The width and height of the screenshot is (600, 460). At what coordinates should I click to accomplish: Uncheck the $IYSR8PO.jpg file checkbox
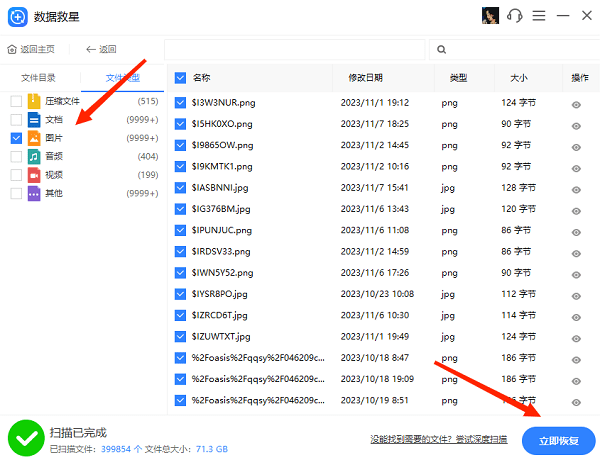180,294
